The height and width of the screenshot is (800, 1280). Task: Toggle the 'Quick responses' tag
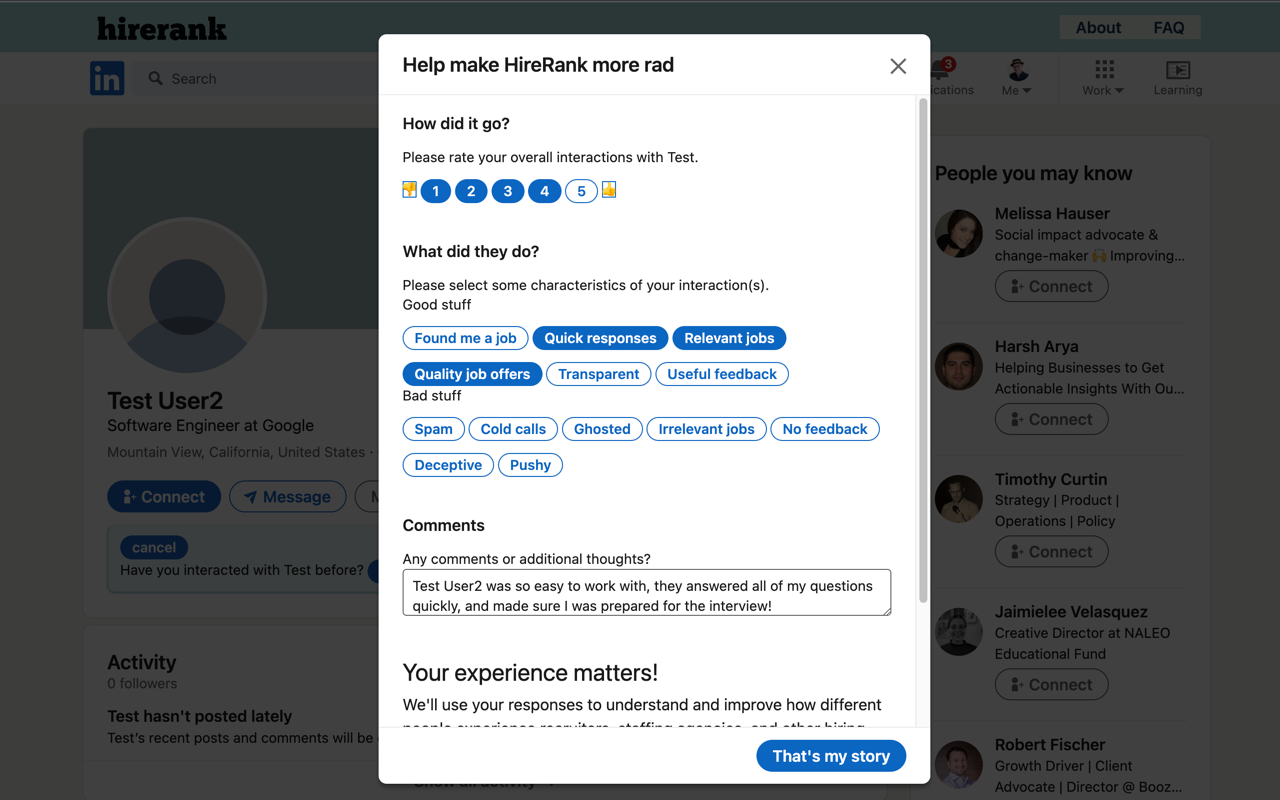[x=601, y=338]
